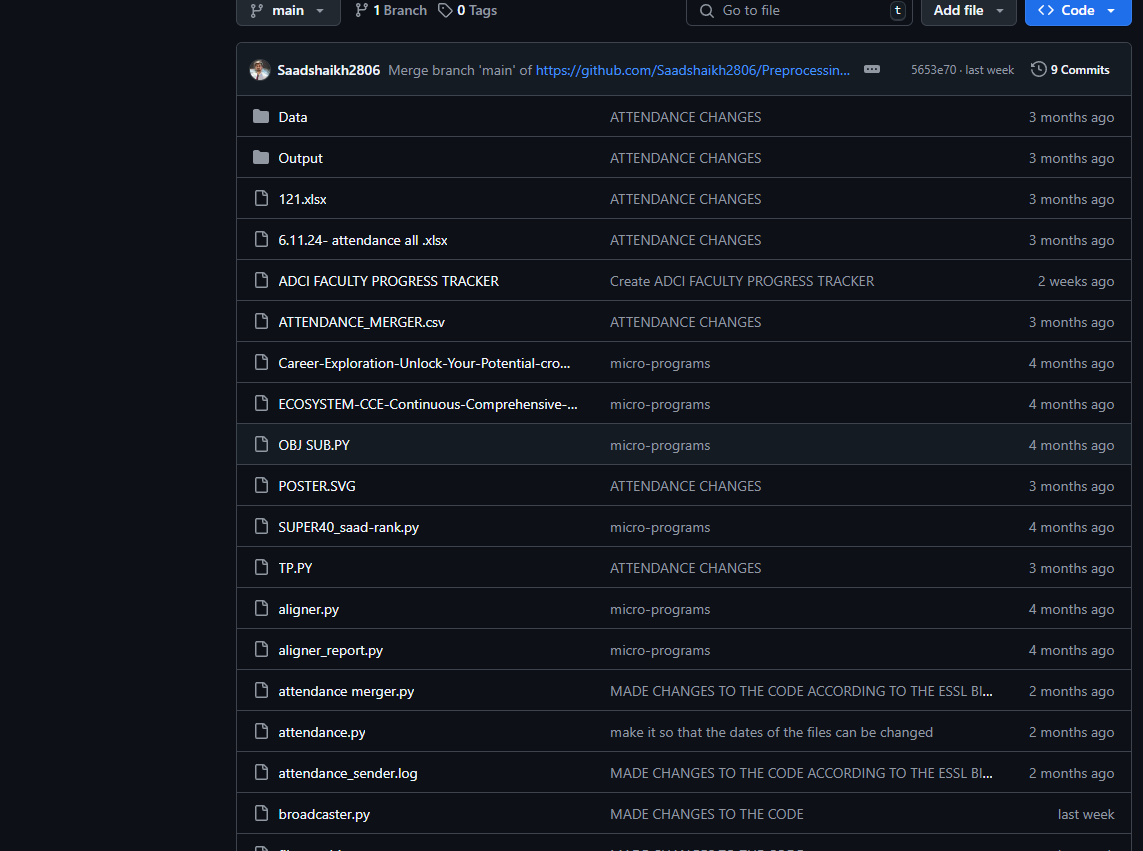1143x851 pixels.
Task: Click file icon for POSTER.SVG
Action: [261, 485]
